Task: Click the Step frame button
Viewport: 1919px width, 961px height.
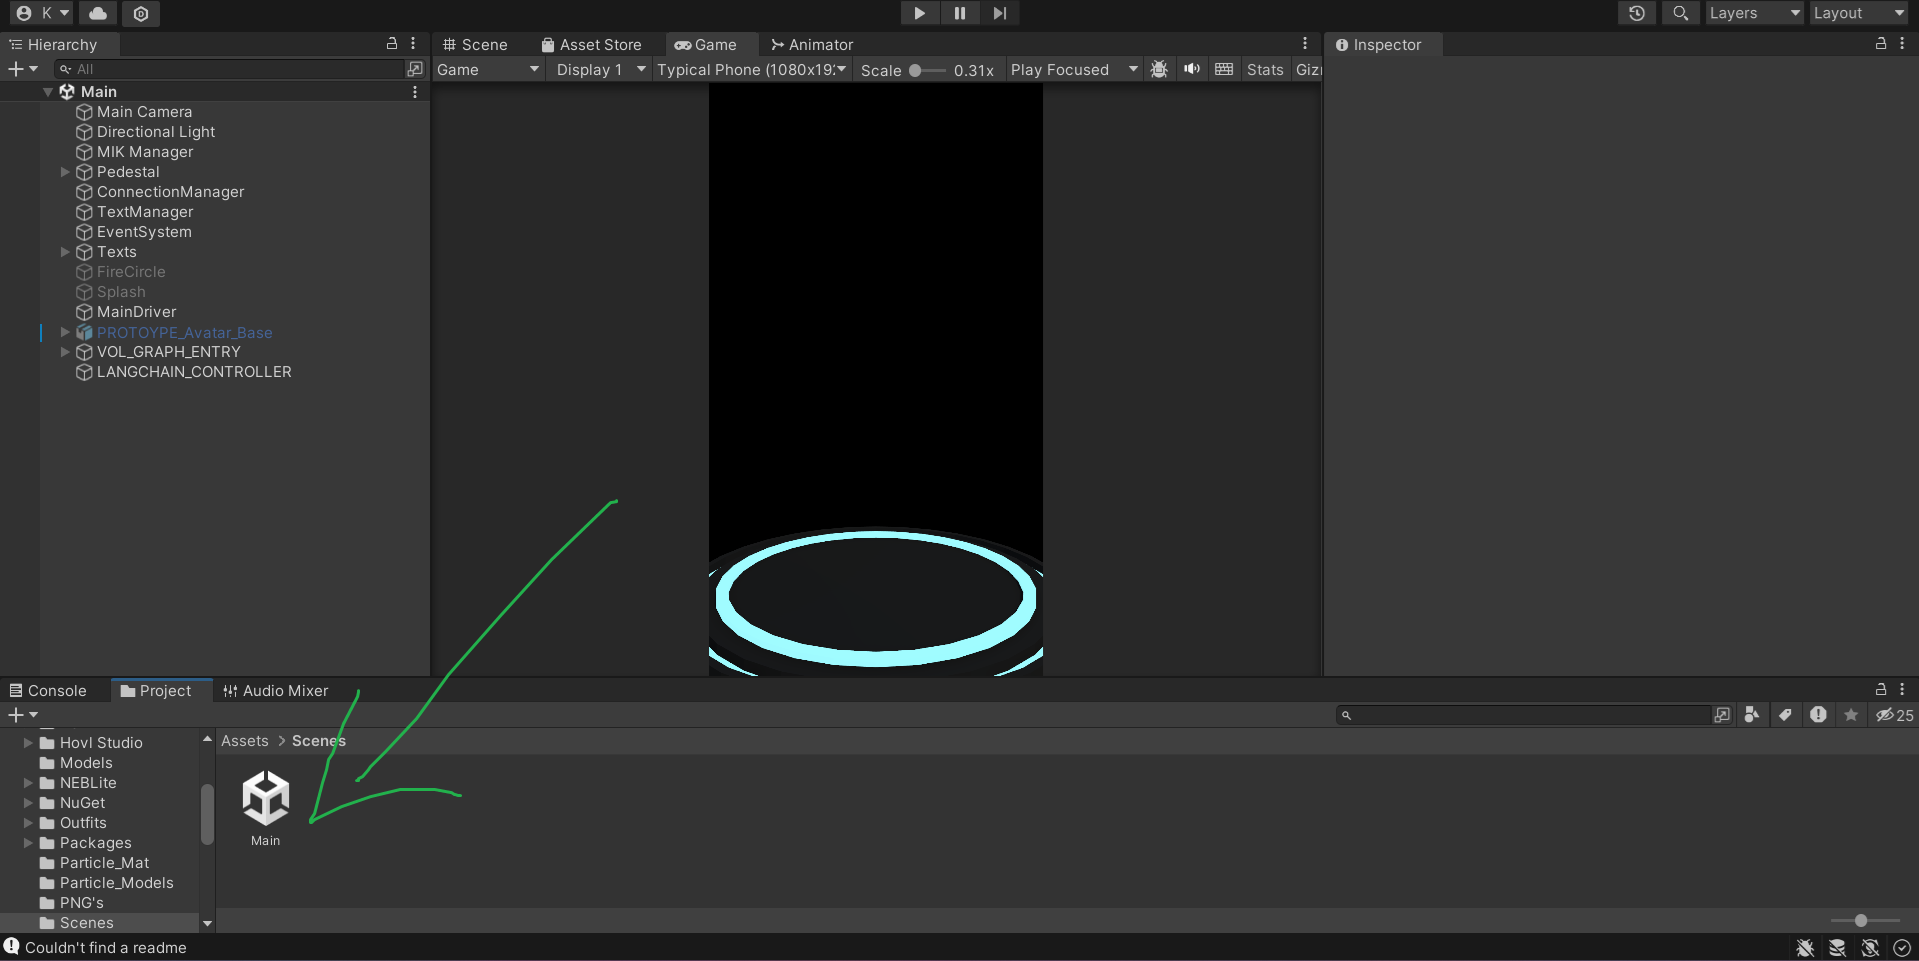Action: click(x=999, y=13)
